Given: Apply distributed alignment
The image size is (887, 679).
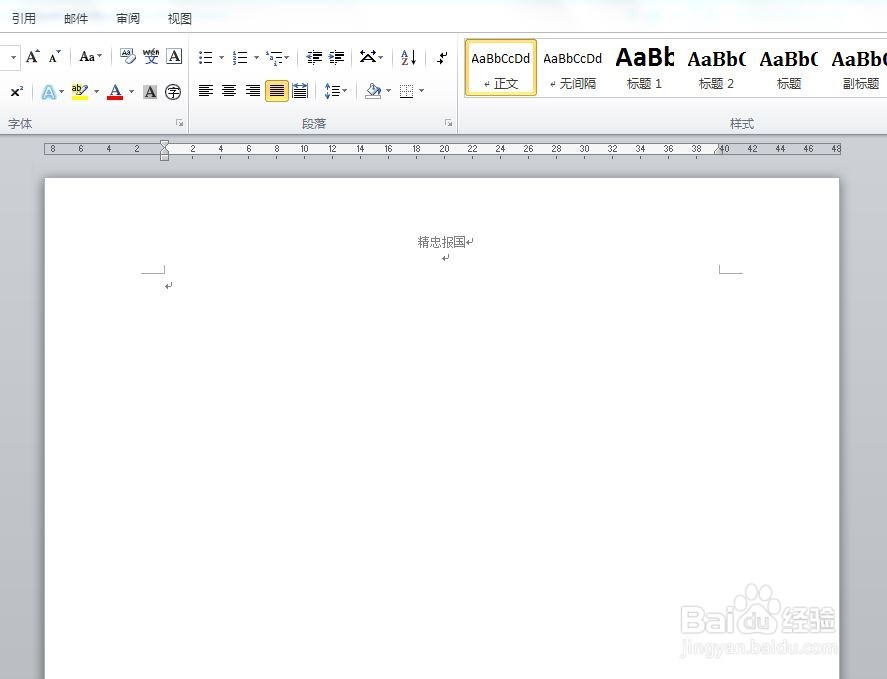Looking at the screenshot, I should coord(300,91).
